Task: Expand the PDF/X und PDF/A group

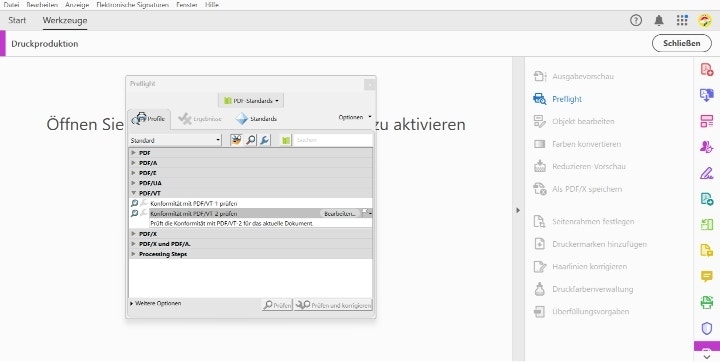Action: coord(134,244)
